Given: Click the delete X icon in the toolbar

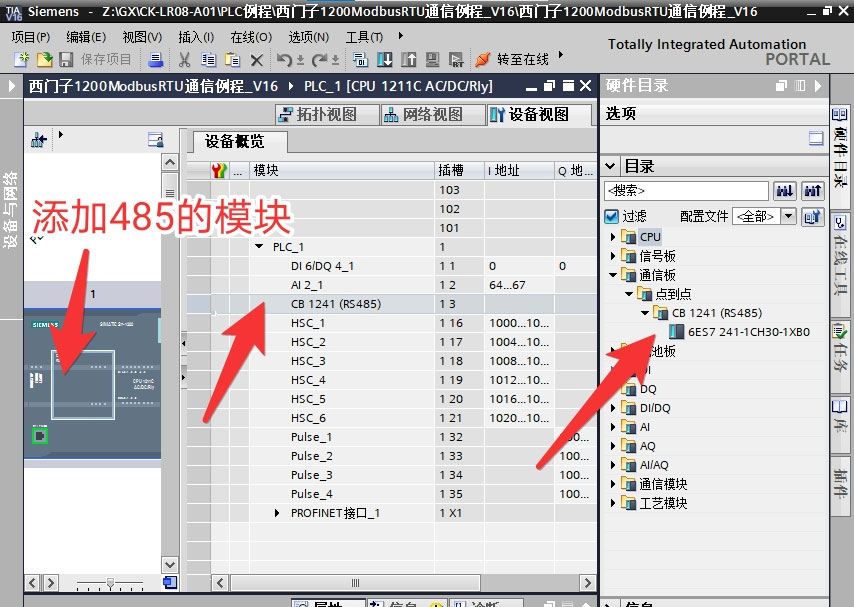Looking at the screenshot, I should [x=257, y=60].
